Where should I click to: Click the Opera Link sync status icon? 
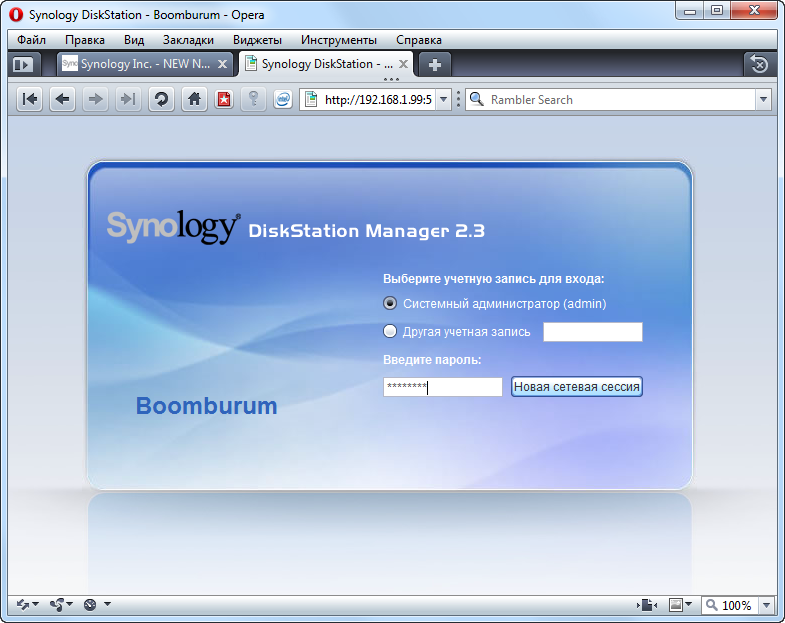(x=23, y=605)
